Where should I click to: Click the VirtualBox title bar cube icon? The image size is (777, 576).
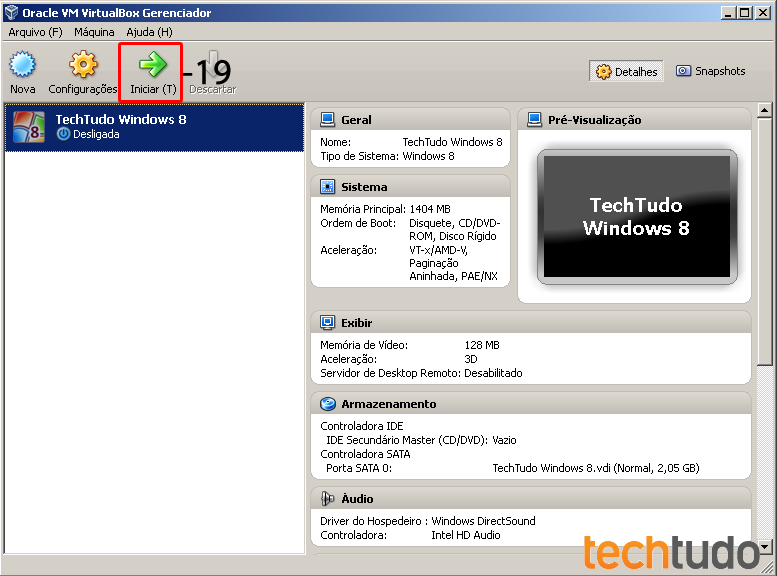(11, 12)
